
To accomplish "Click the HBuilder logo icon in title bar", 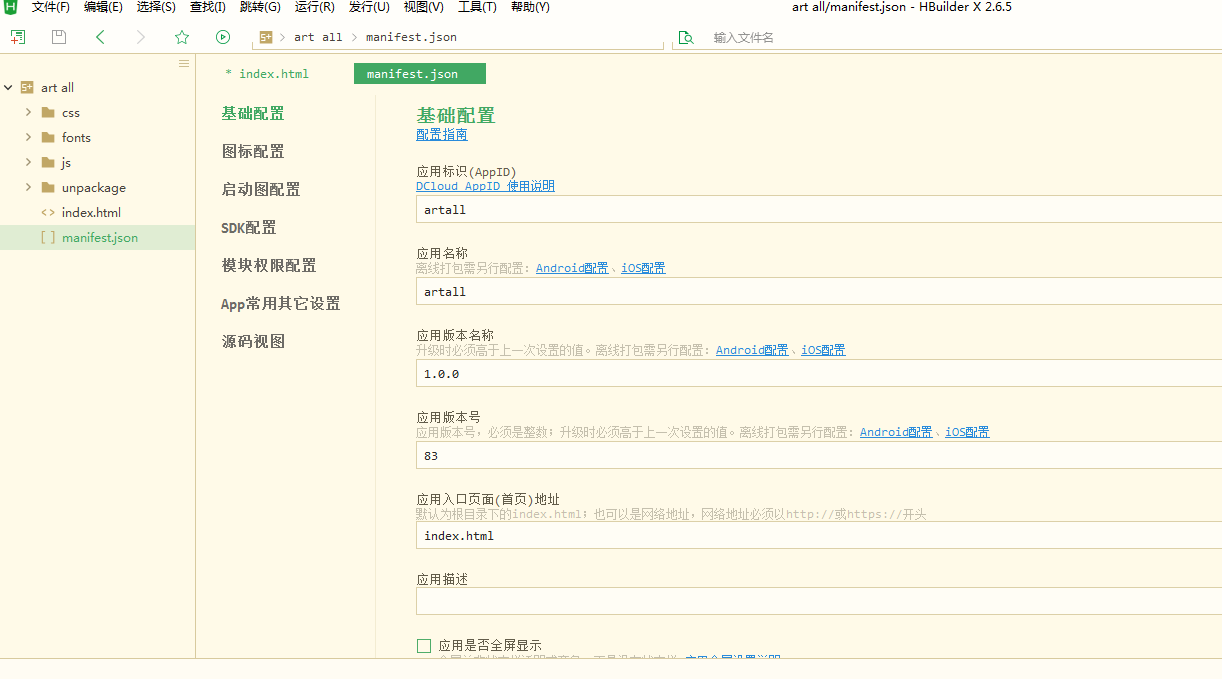I will 10,7.
